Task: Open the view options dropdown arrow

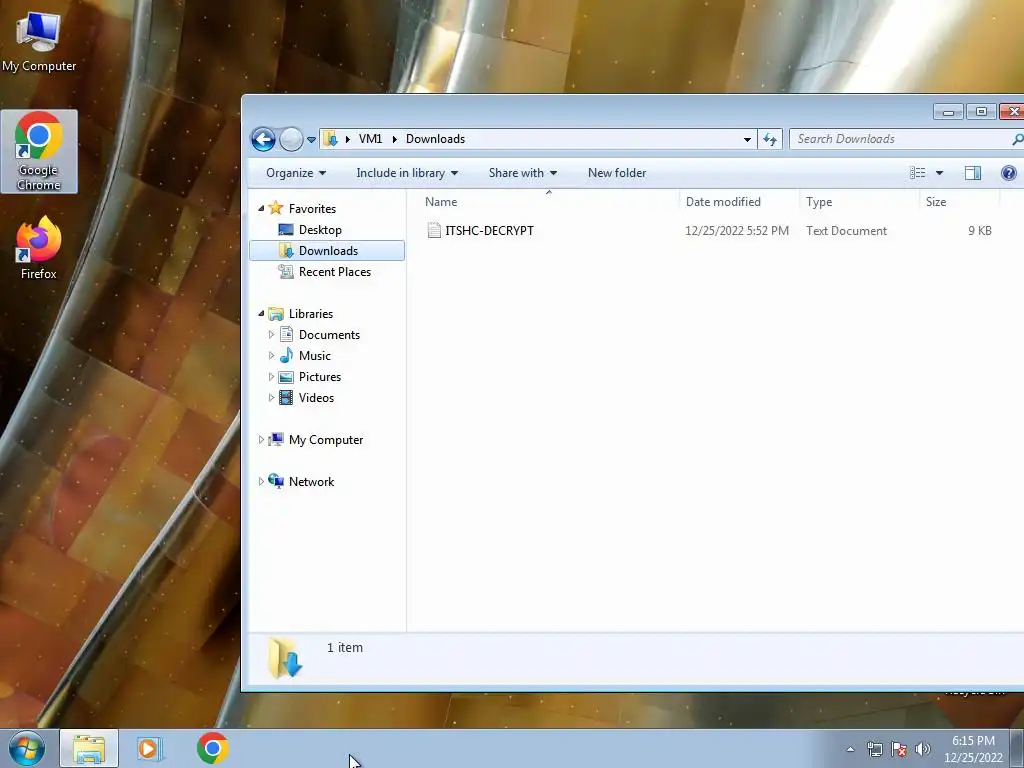Action: pyautogui.click(x=939, y=173)
